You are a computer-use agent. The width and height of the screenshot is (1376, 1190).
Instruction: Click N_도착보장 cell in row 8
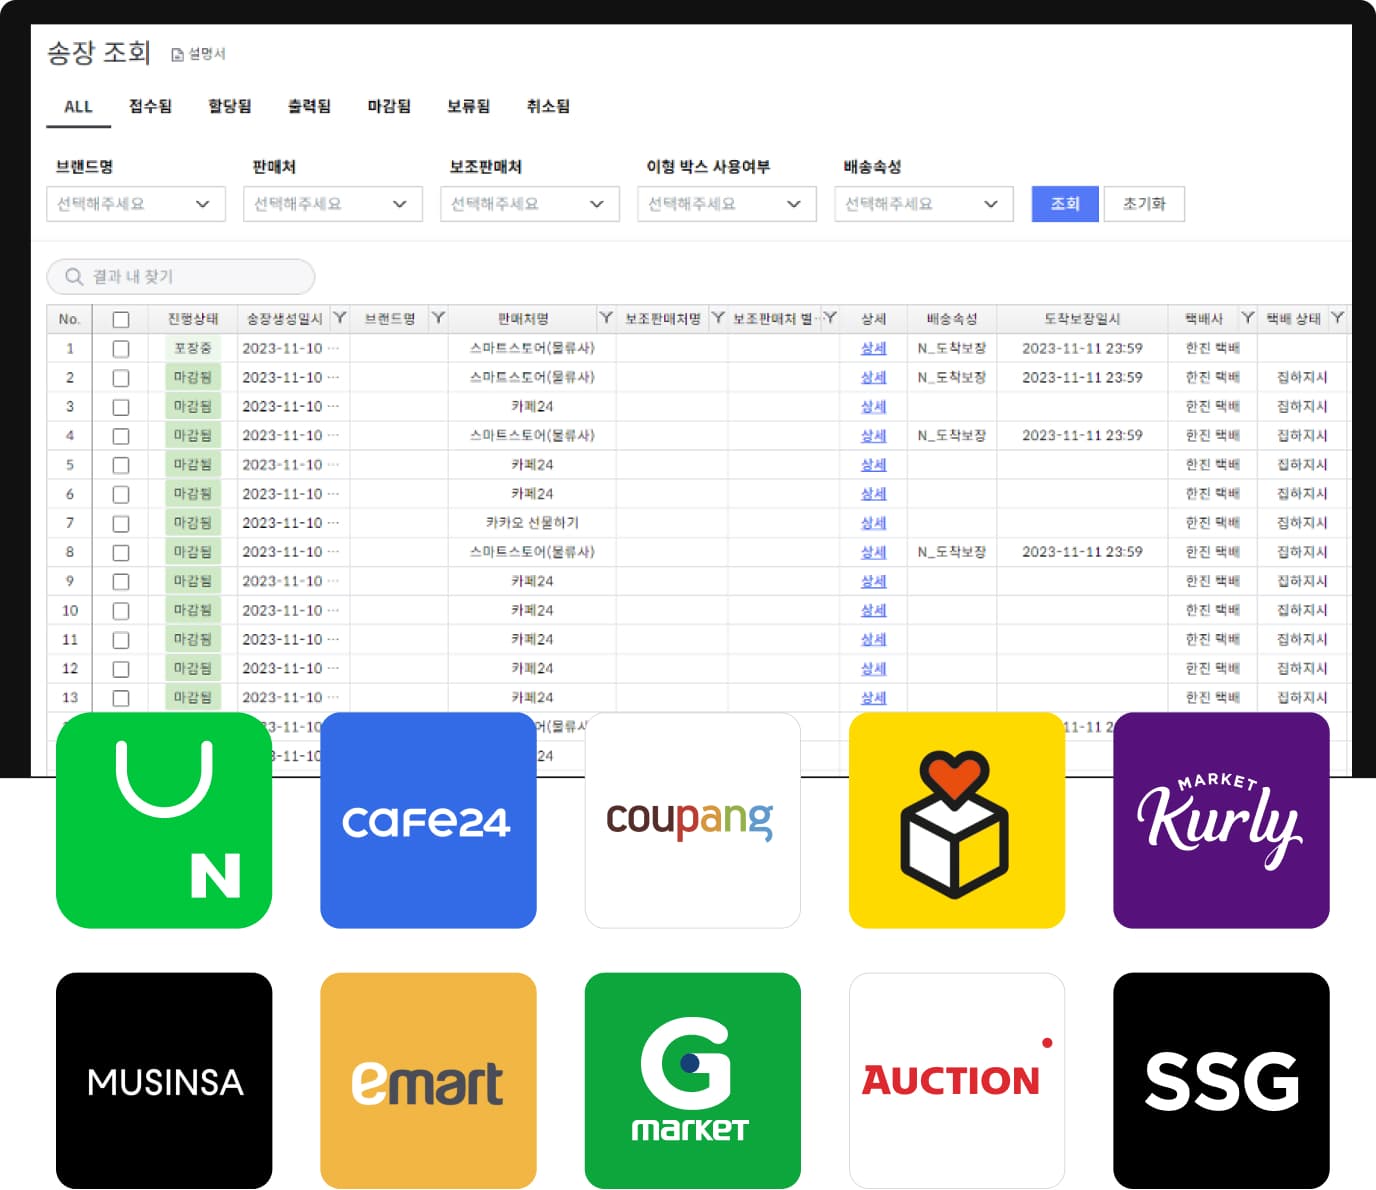(x=951, y=552)
